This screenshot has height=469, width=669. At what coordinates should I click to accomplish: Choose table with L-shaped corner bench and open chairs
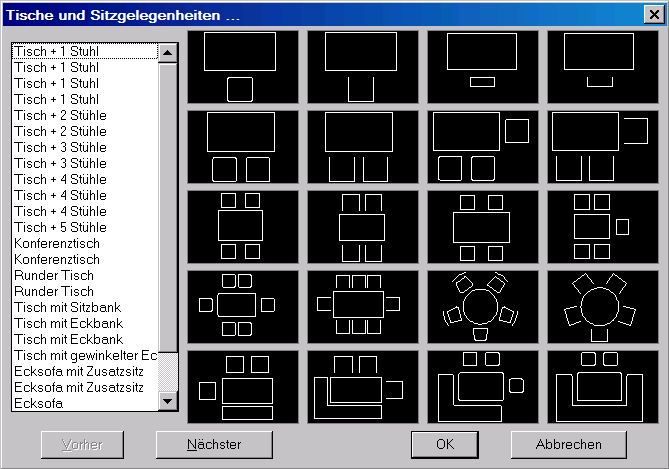(x=363, y=387)
